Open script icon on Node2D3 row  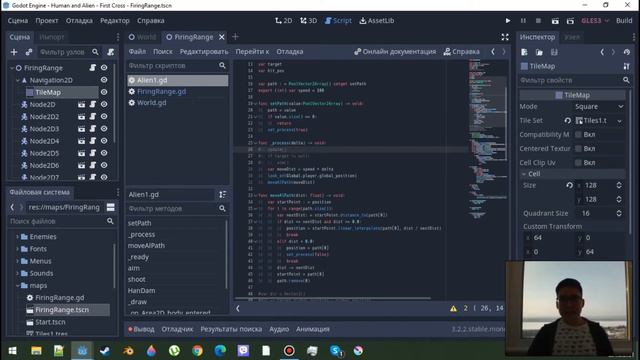pos(93,129)
